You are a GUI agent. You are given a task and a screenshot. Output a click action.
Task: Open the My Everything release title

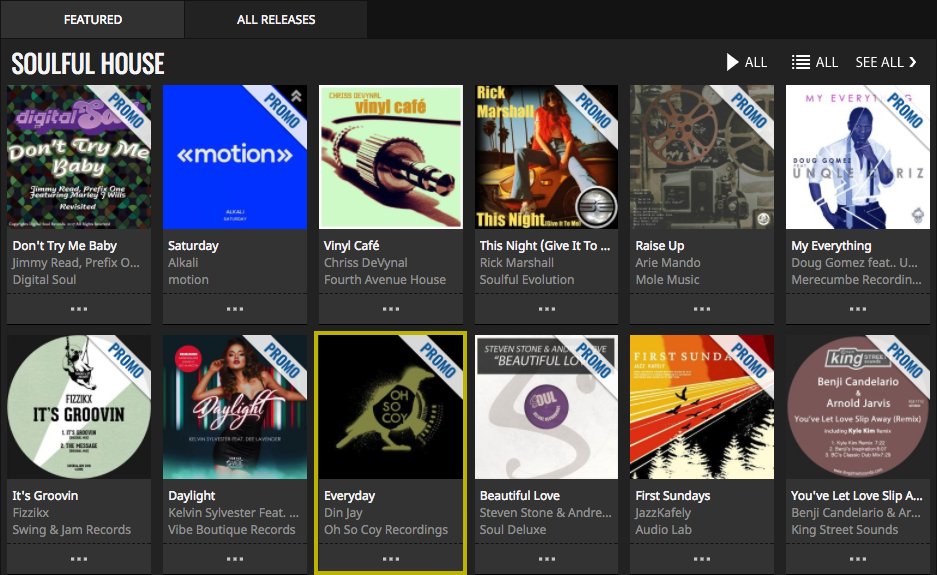tap(831, 246)
